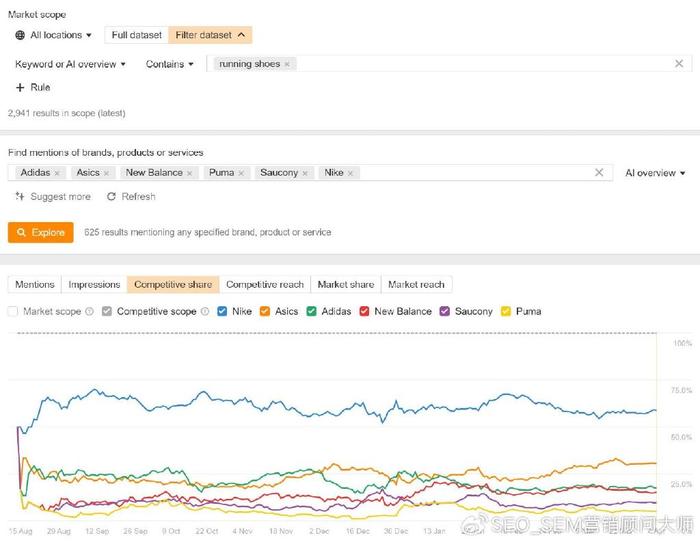The height and width of the screenshot is (542, 700).
Task: Remove the Puma brand tag
Action: pos(241,173)
